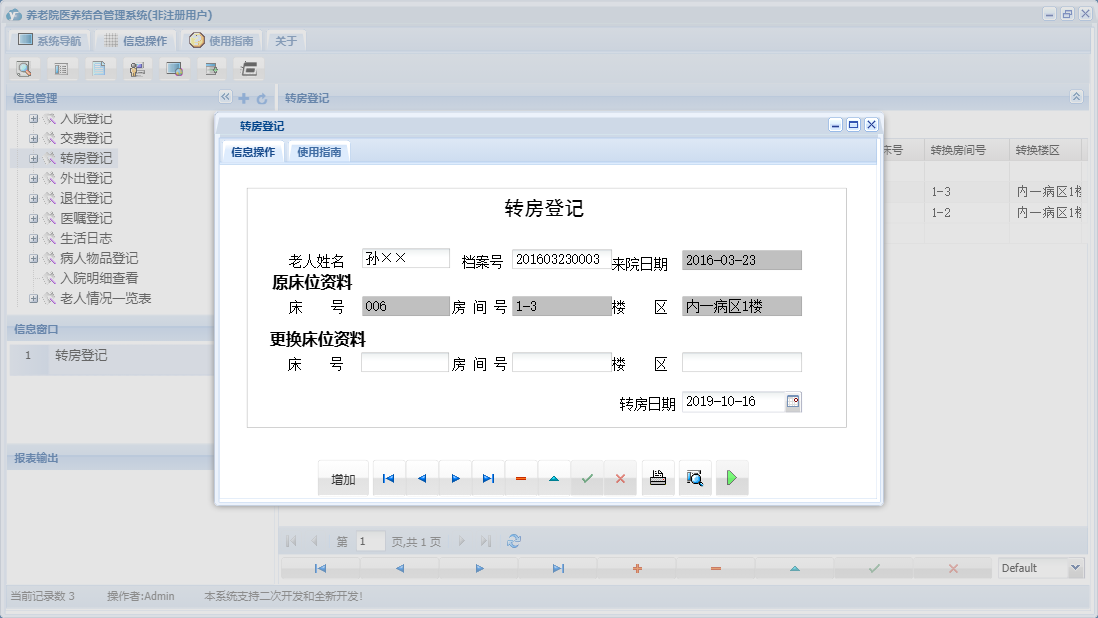The height and width of the screenshot is (618, 1098).
Task: Collapse the 信息管理 sidebar panel
Action: tap(225, 97)
